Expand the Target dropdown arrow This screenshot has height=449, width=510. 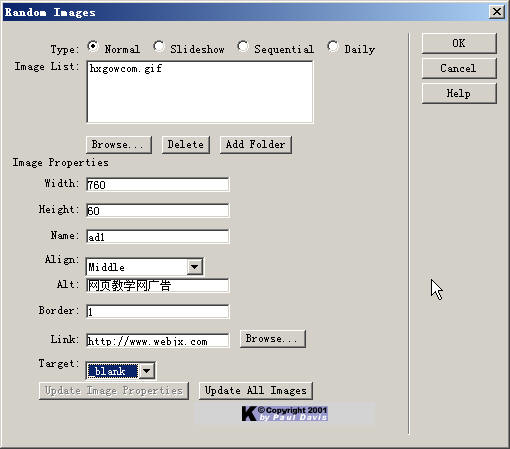pyautogui.click(x=146, y=371)
